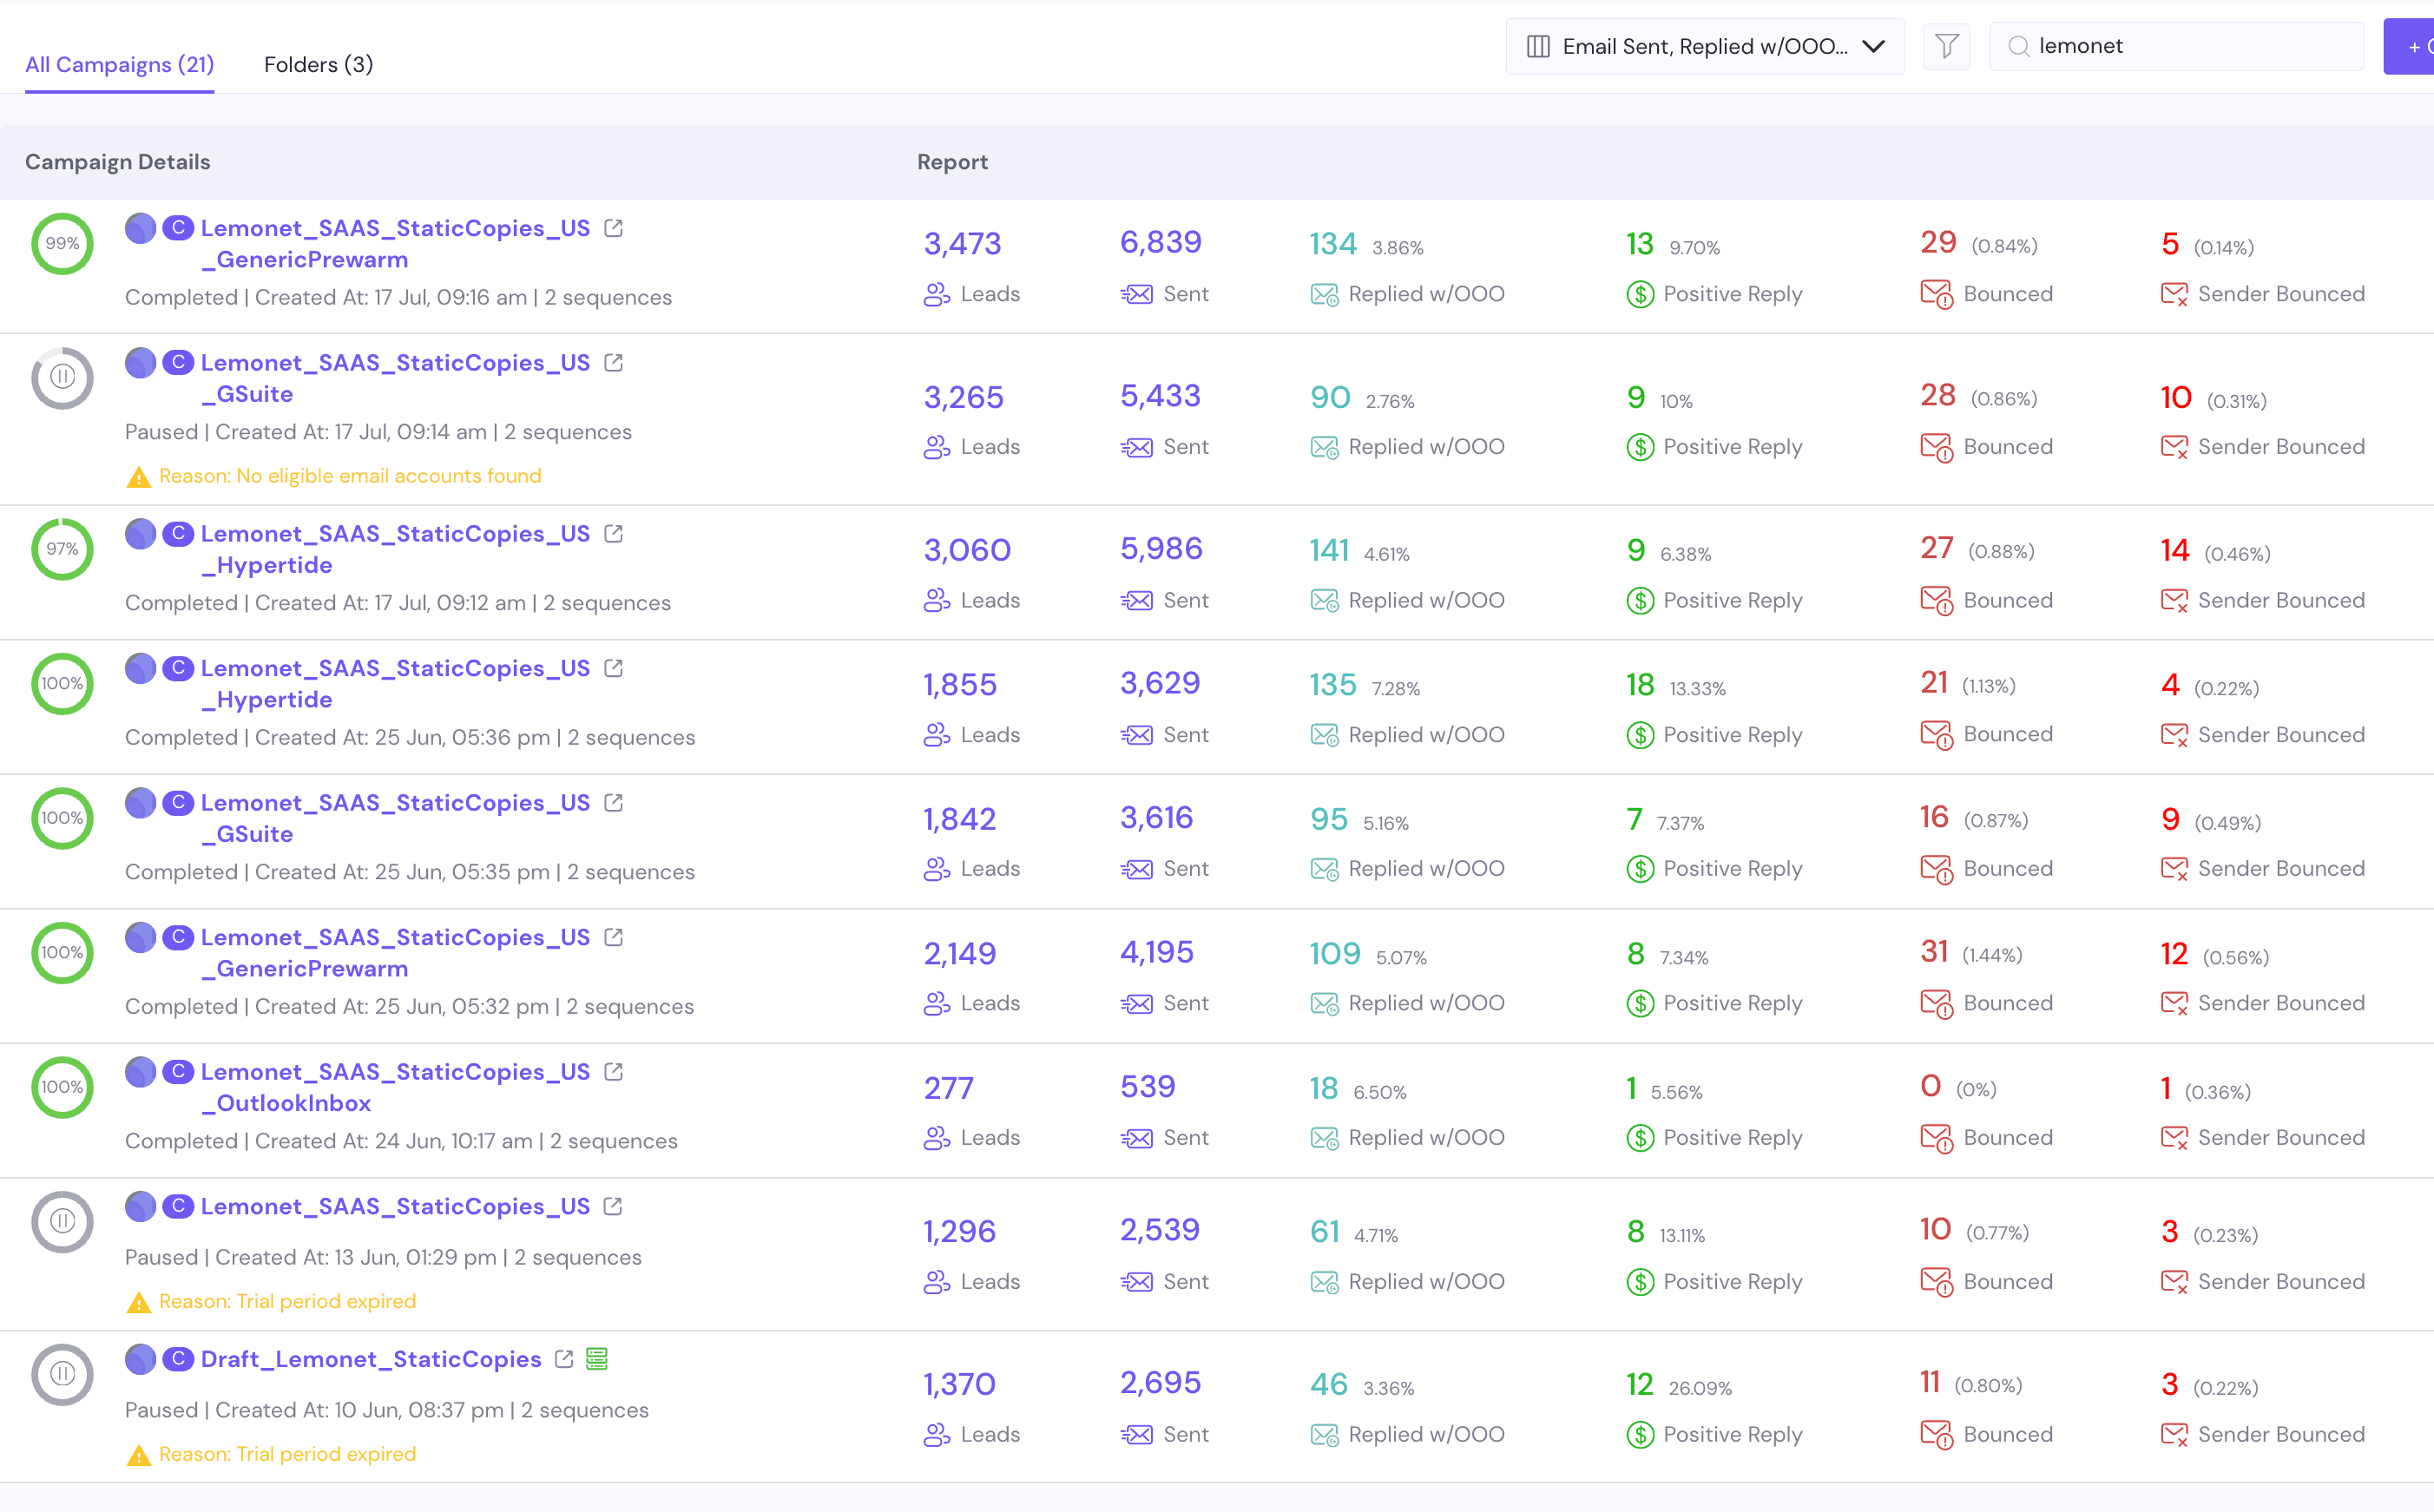The height and width of the screenshot is (1512, 2434).
Task: Switch to the Folders (3) tab
Action: point(318,64)
